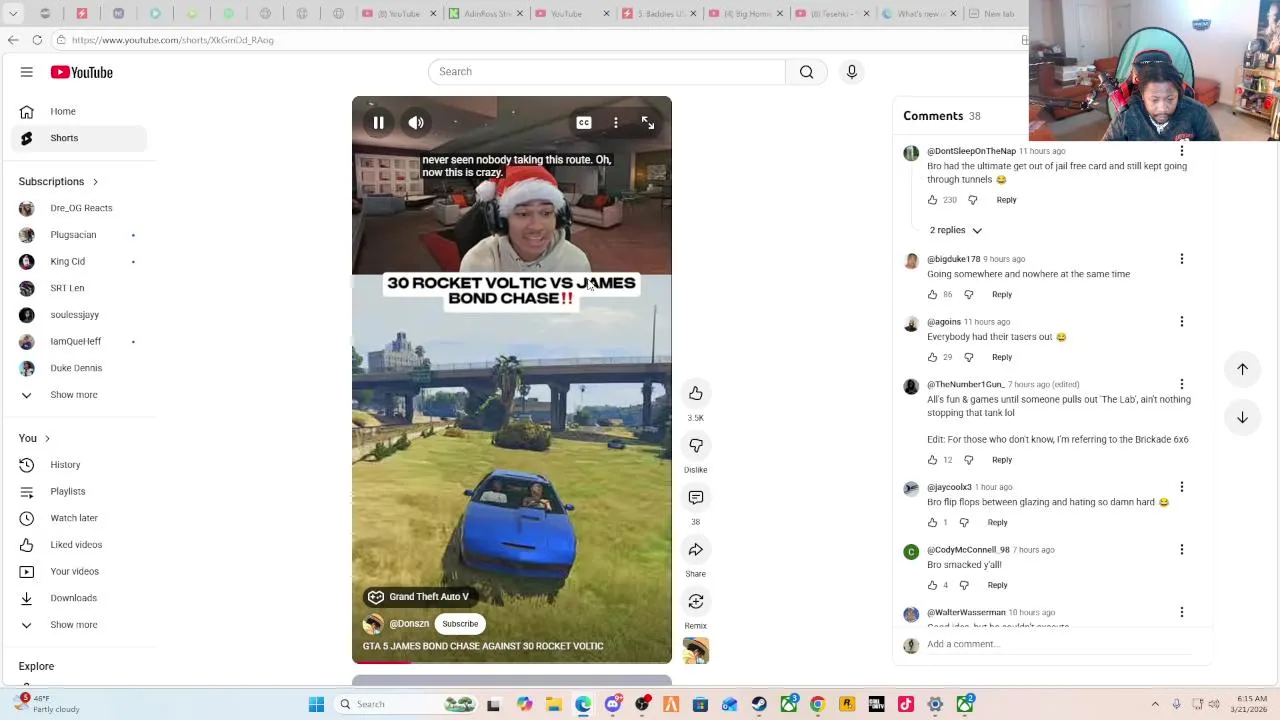Screen dimensions: 1280x720
Task: Open options for bigduke178 comment
Action: click(1182, 259)
